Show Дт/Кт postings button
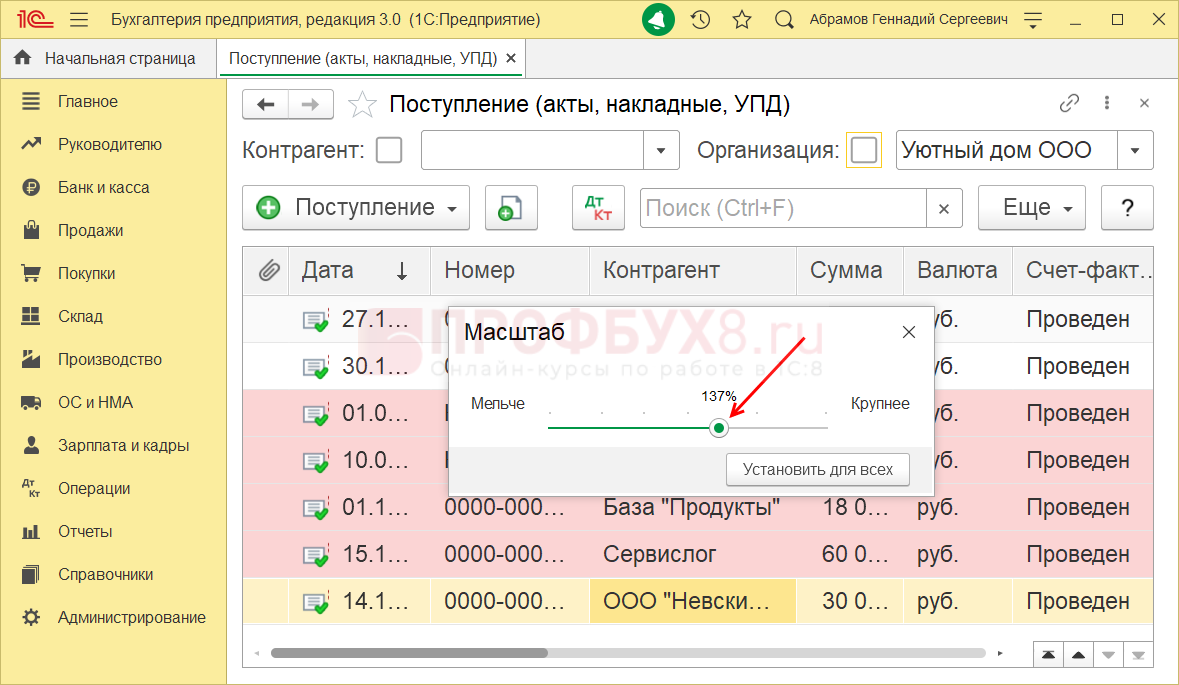The width and height of the screenshot is (1179, 685). coord(599,208)
